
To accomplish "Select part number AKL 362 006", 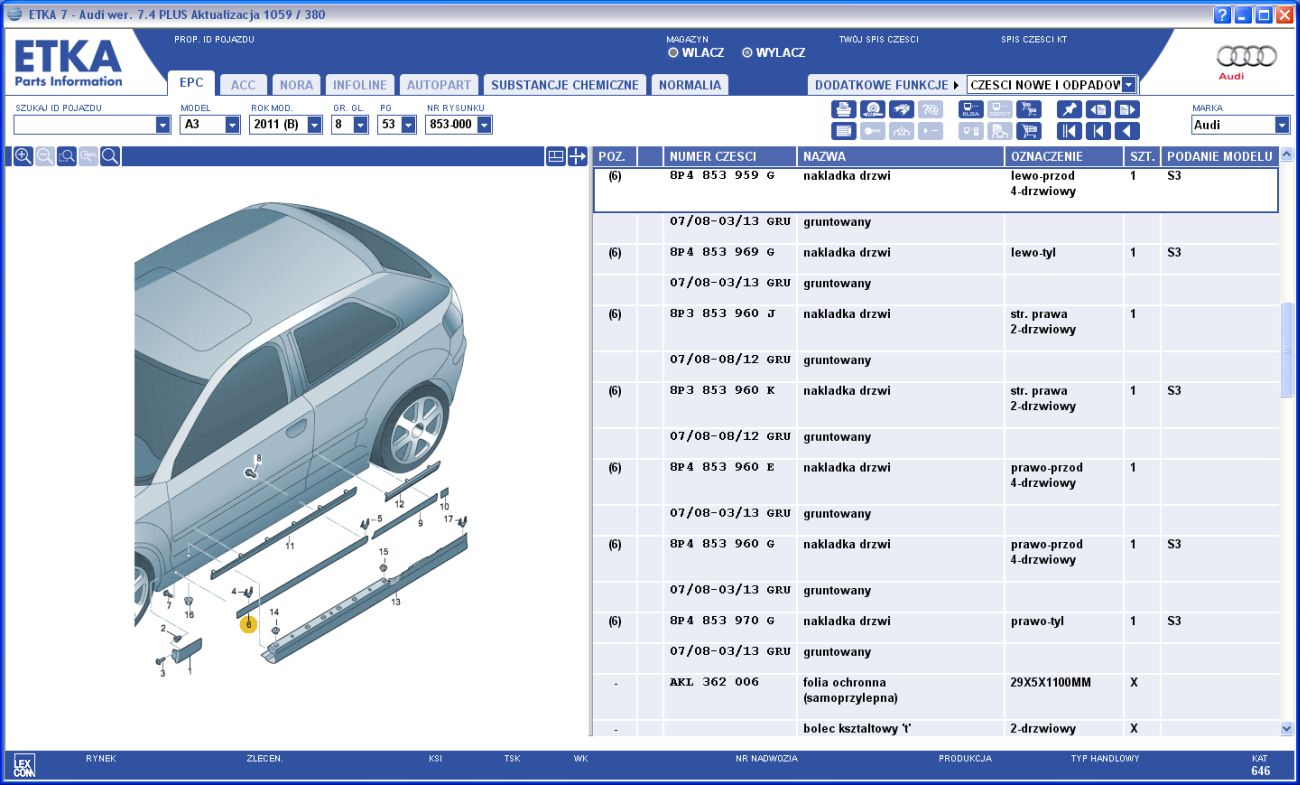I will [x=714, y=682].
